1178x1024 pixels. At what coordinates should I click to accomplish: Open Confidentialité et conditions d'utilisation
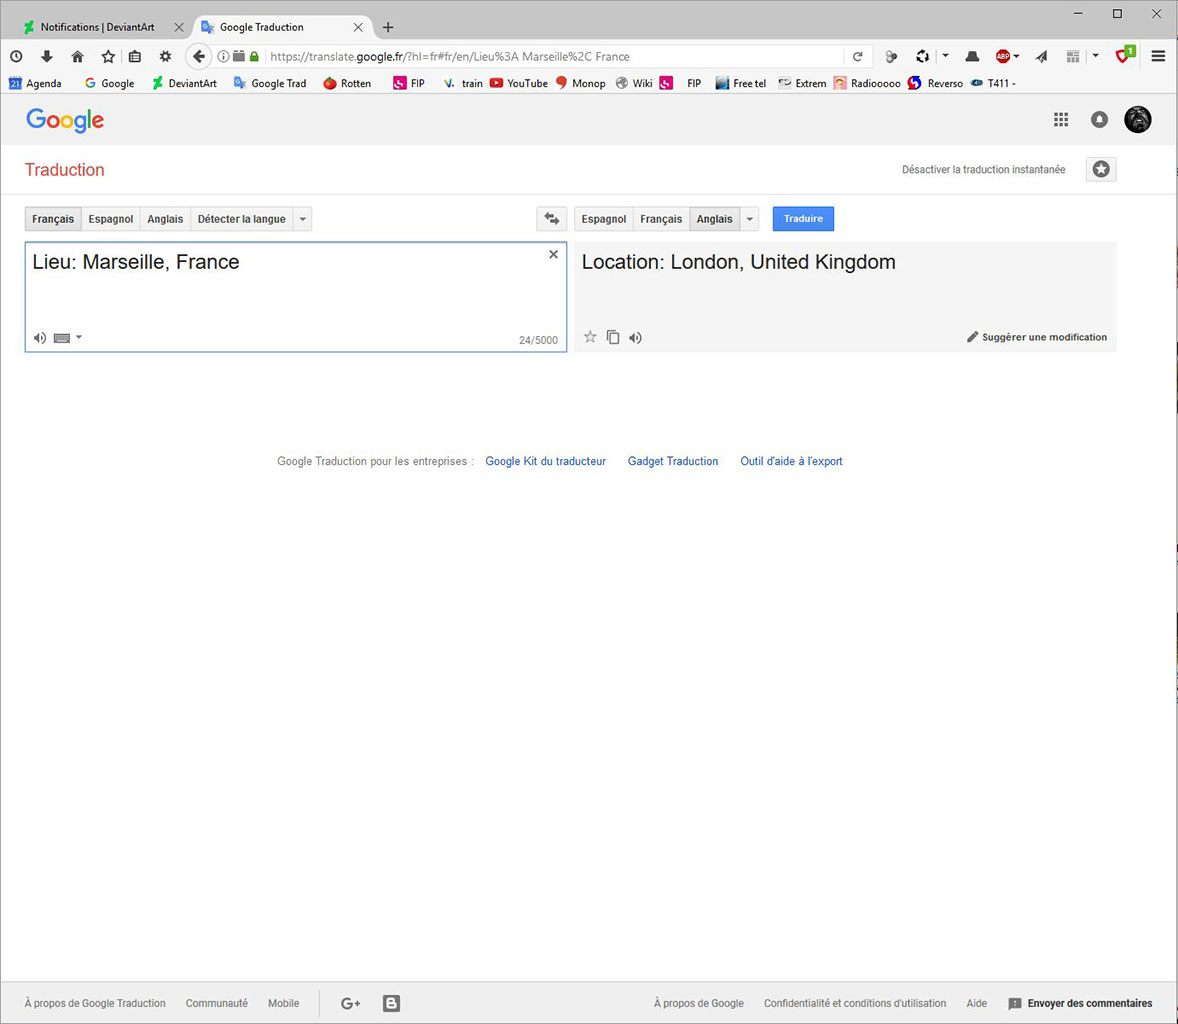pyautogui.click(x=855, y=1003)
